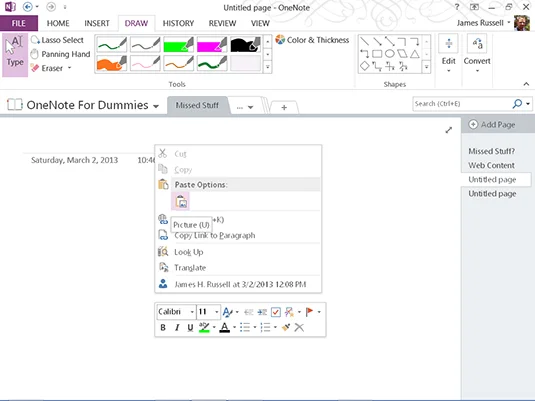Toggle italic in mini toolbar
535x401 pixels.
point(177,328)
